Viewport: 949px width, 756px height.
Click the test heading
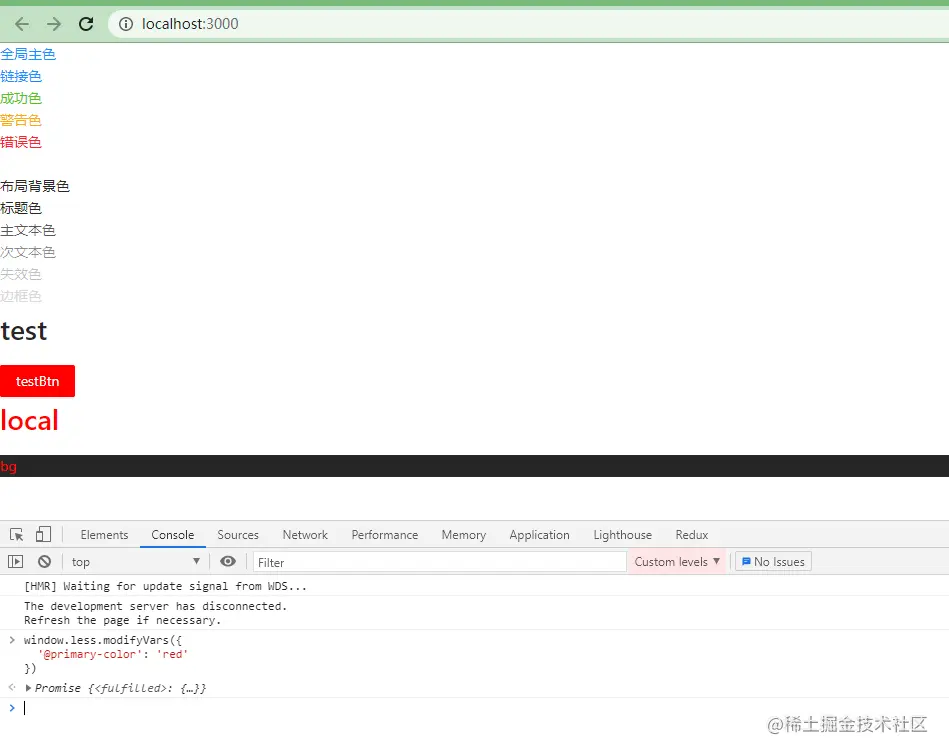click(24, 331)
